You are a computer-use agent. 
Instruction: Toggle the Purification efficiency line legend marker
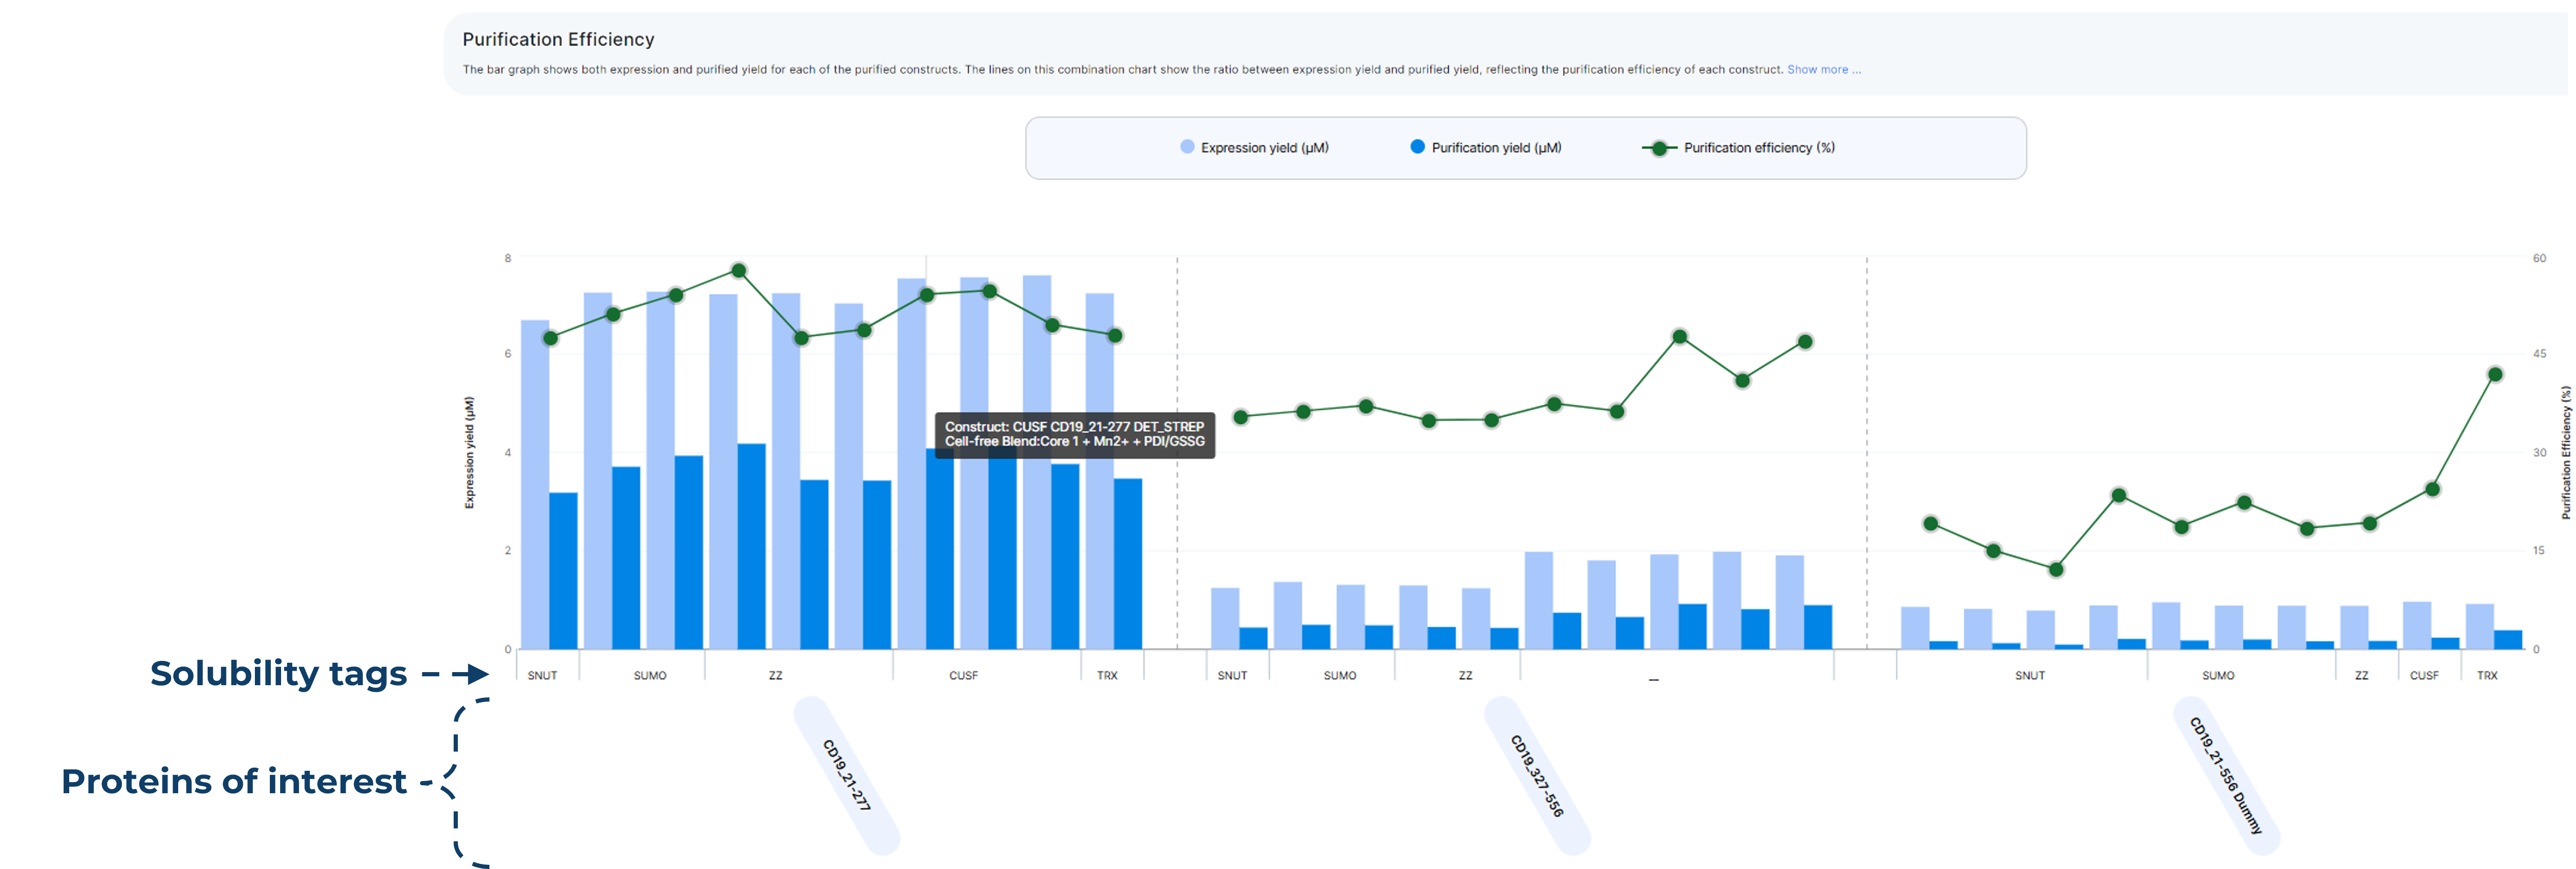tap(1659, 148)
